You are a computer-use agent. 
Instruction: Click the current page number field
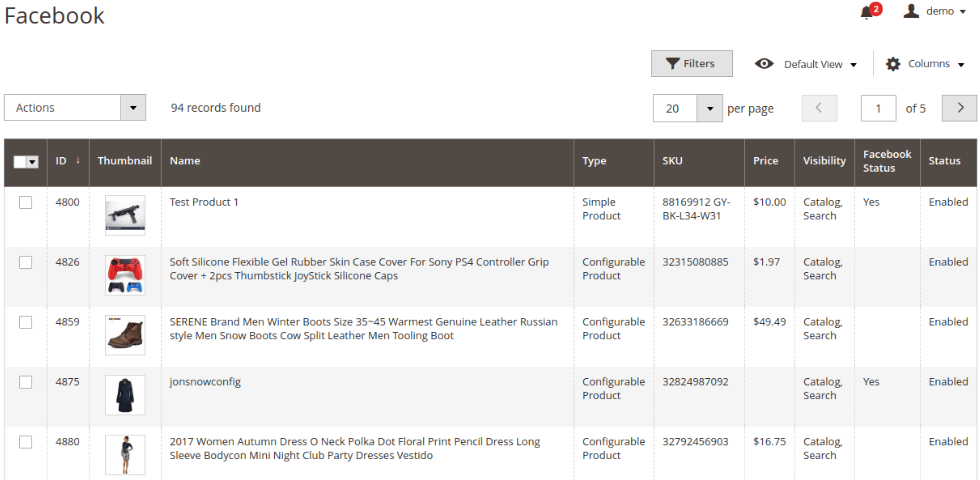tap(878, 108)
